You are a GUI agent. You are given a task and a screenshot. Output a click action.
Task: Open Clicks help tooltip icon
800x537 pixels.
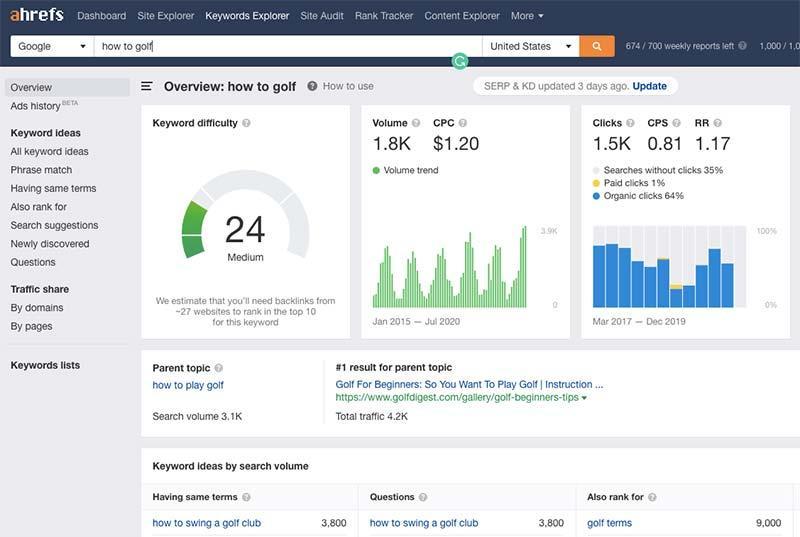(630, 123)
